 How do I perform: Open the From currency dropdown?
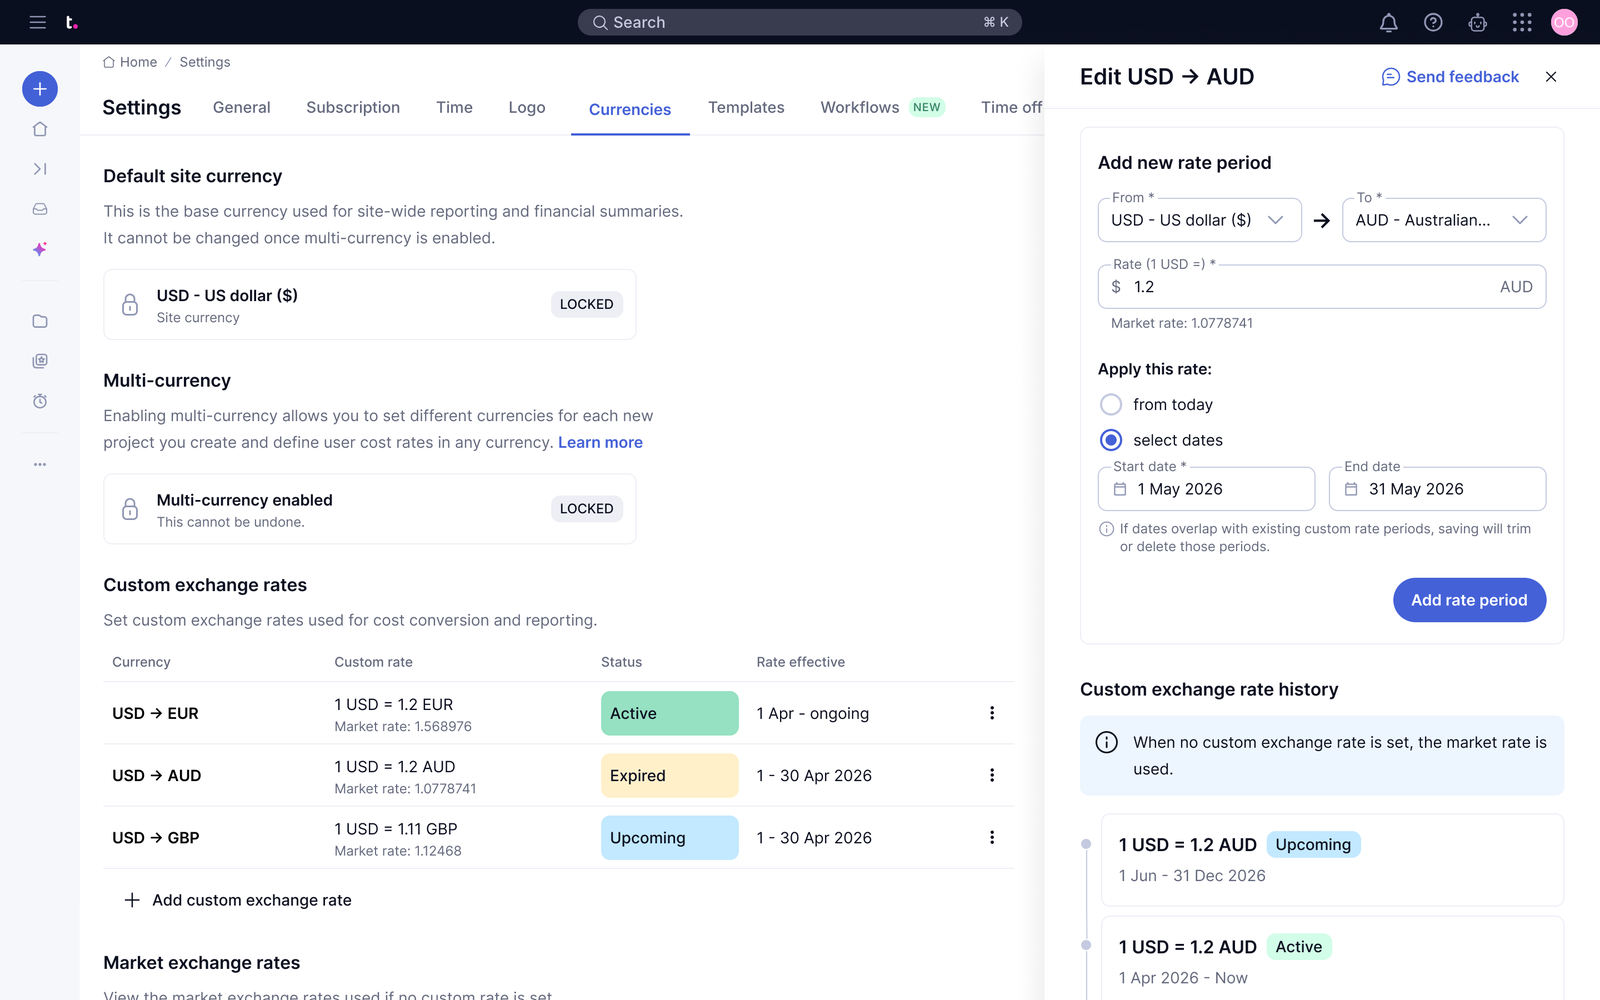(x=1200, y=220)
